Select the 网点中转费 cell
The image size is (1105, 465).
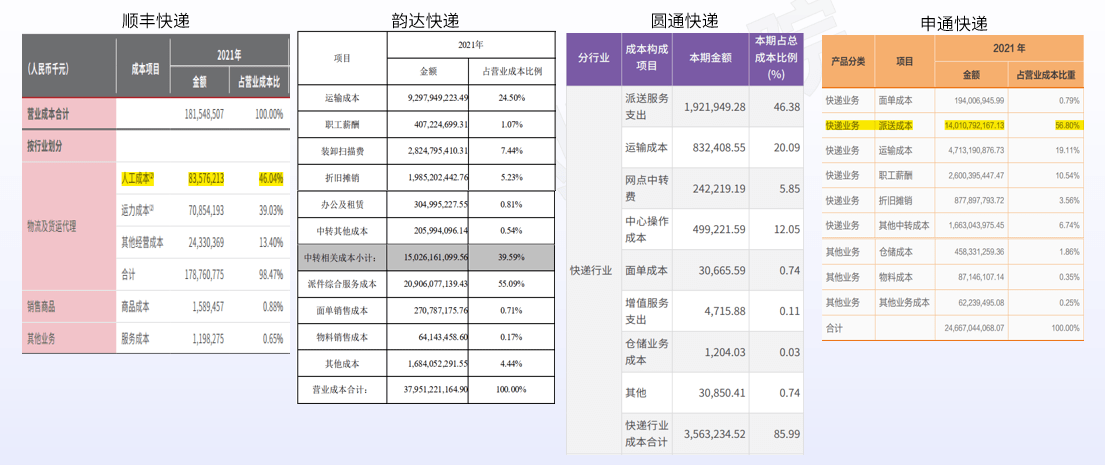(647, 188)
